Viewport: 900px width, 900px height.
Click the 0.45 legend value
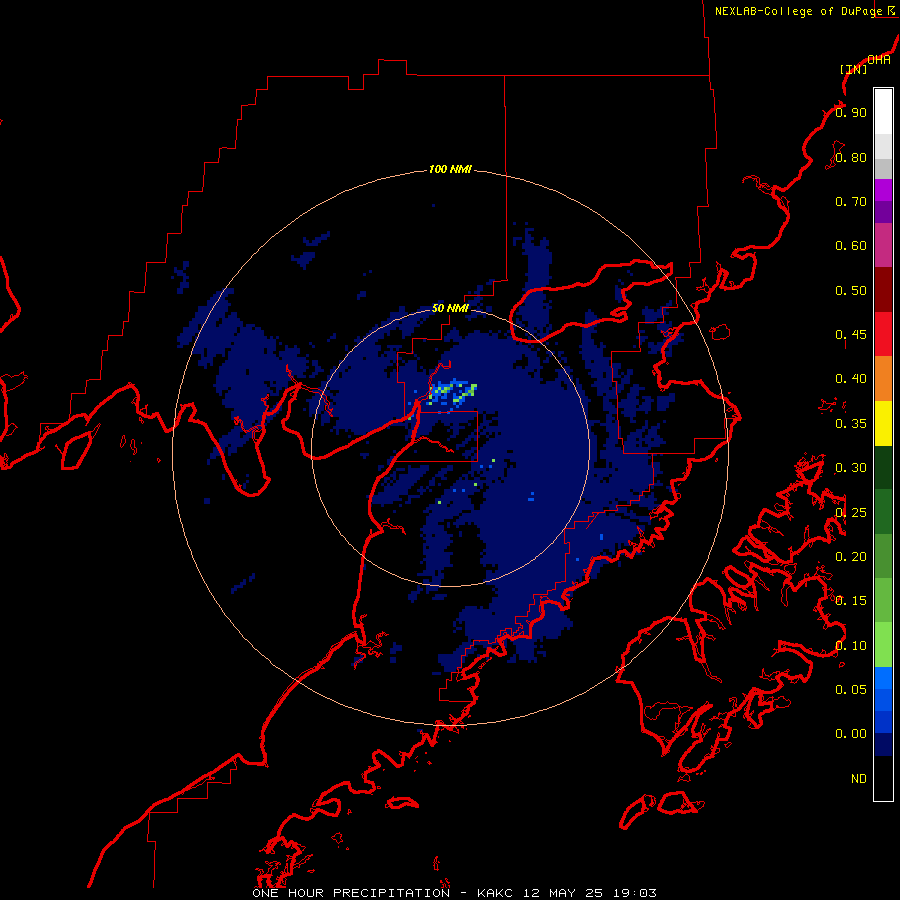(851, 334)
